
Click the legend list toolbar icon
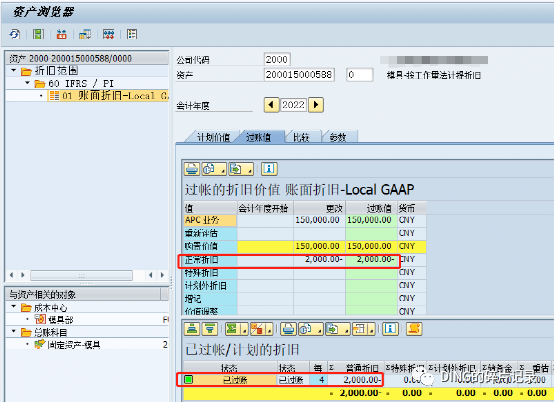click(132, 34)
